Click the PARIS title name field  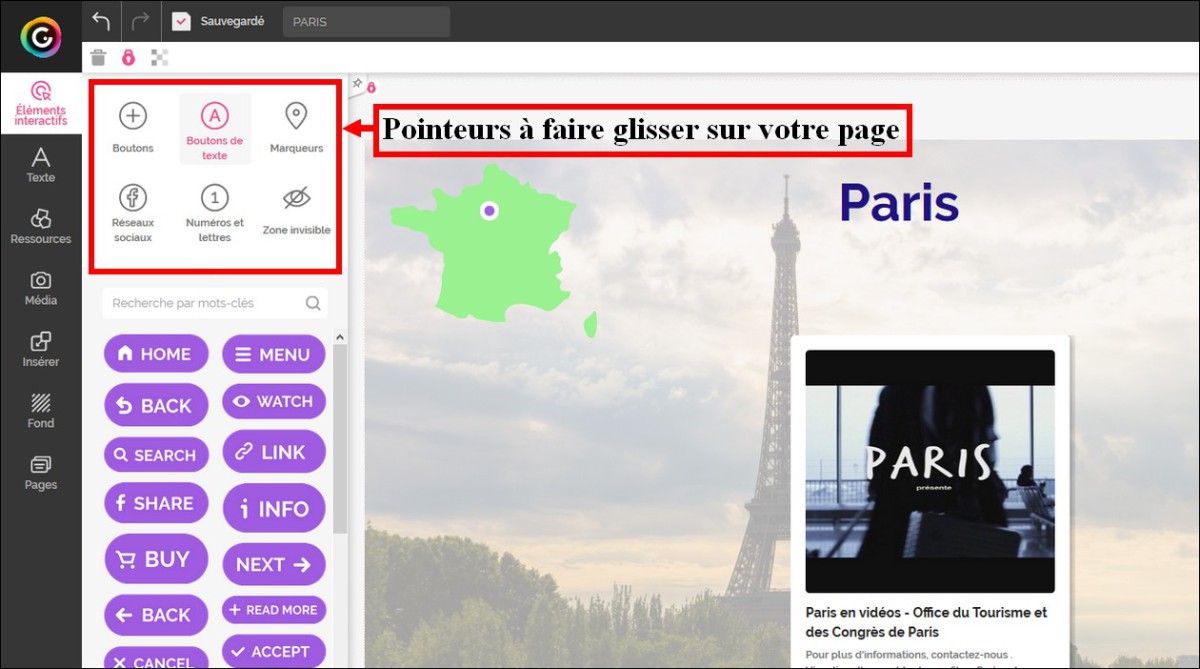pyautogui.click(x=366, y=22)
